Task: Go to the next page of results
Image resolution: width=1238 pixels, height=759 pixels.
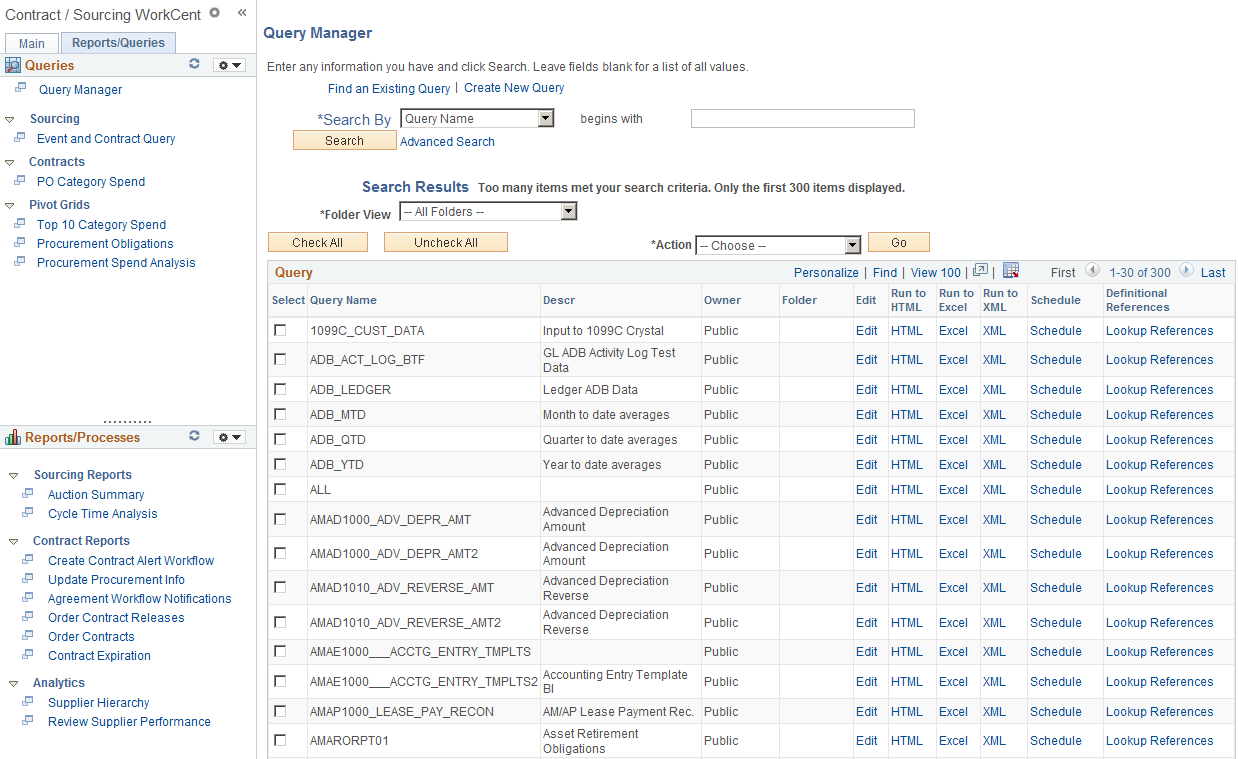Action: tap(1187, 272)
